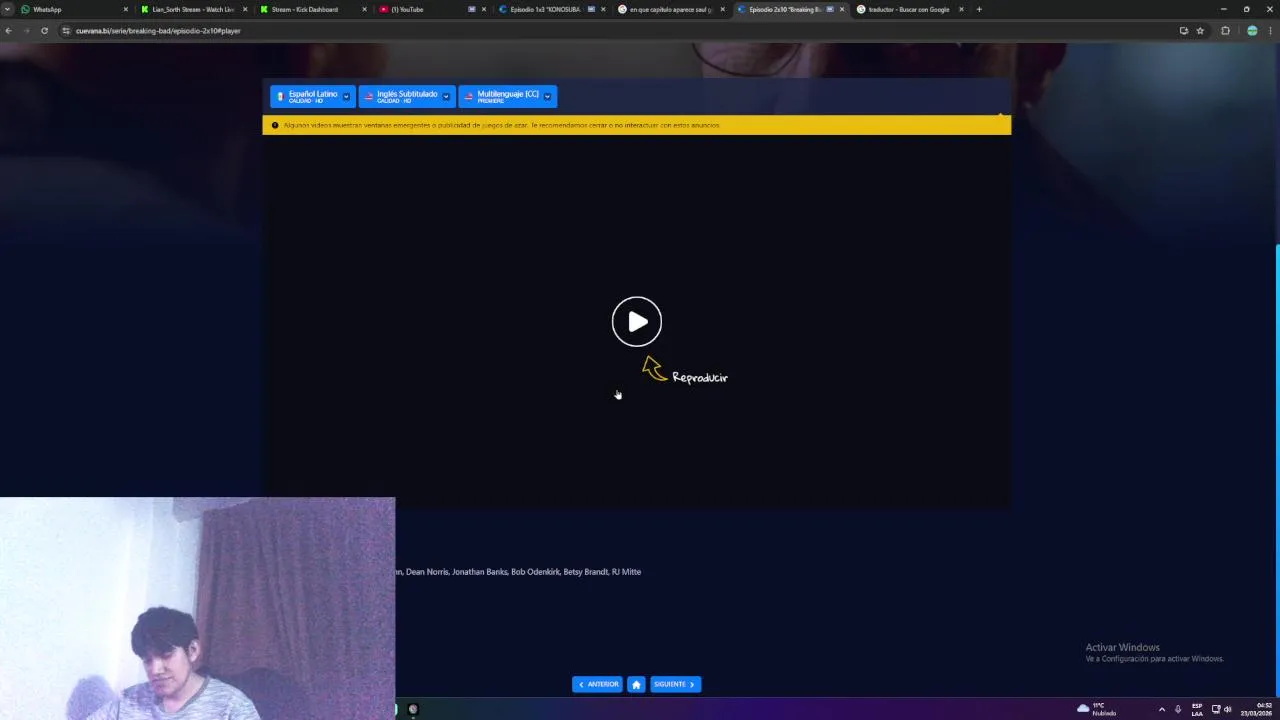Open the Español Latino server dropdown

tap(313, 96)
